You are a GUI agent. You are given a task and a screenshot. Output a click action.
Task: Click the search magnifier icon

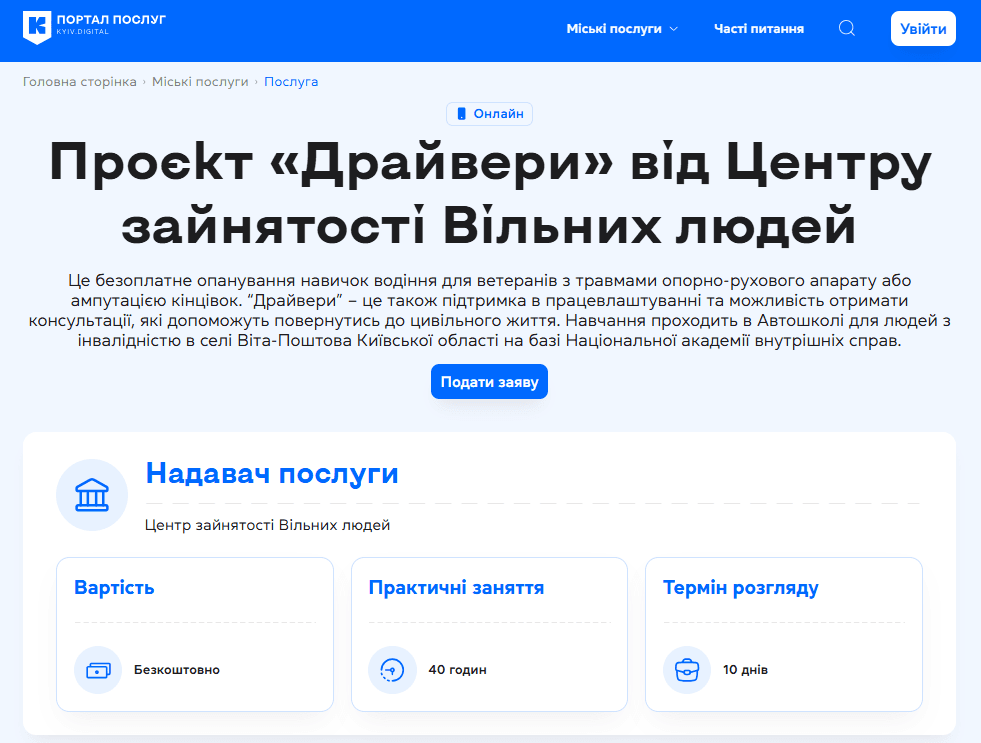pos(846,28)
